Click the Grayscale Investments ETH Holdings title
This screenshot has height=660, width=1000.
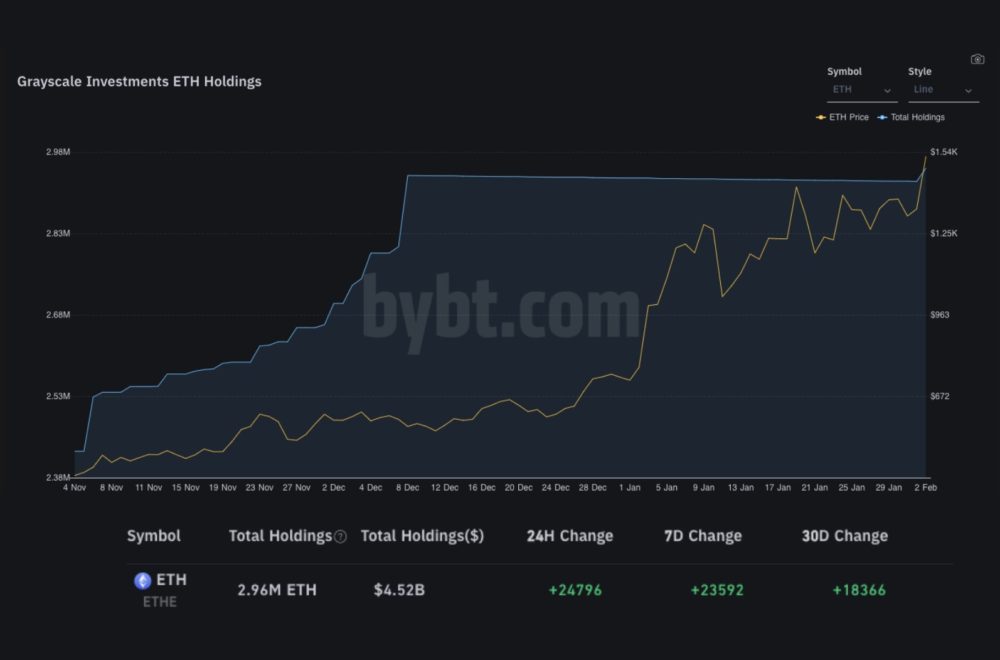click(x=139, y=82)
